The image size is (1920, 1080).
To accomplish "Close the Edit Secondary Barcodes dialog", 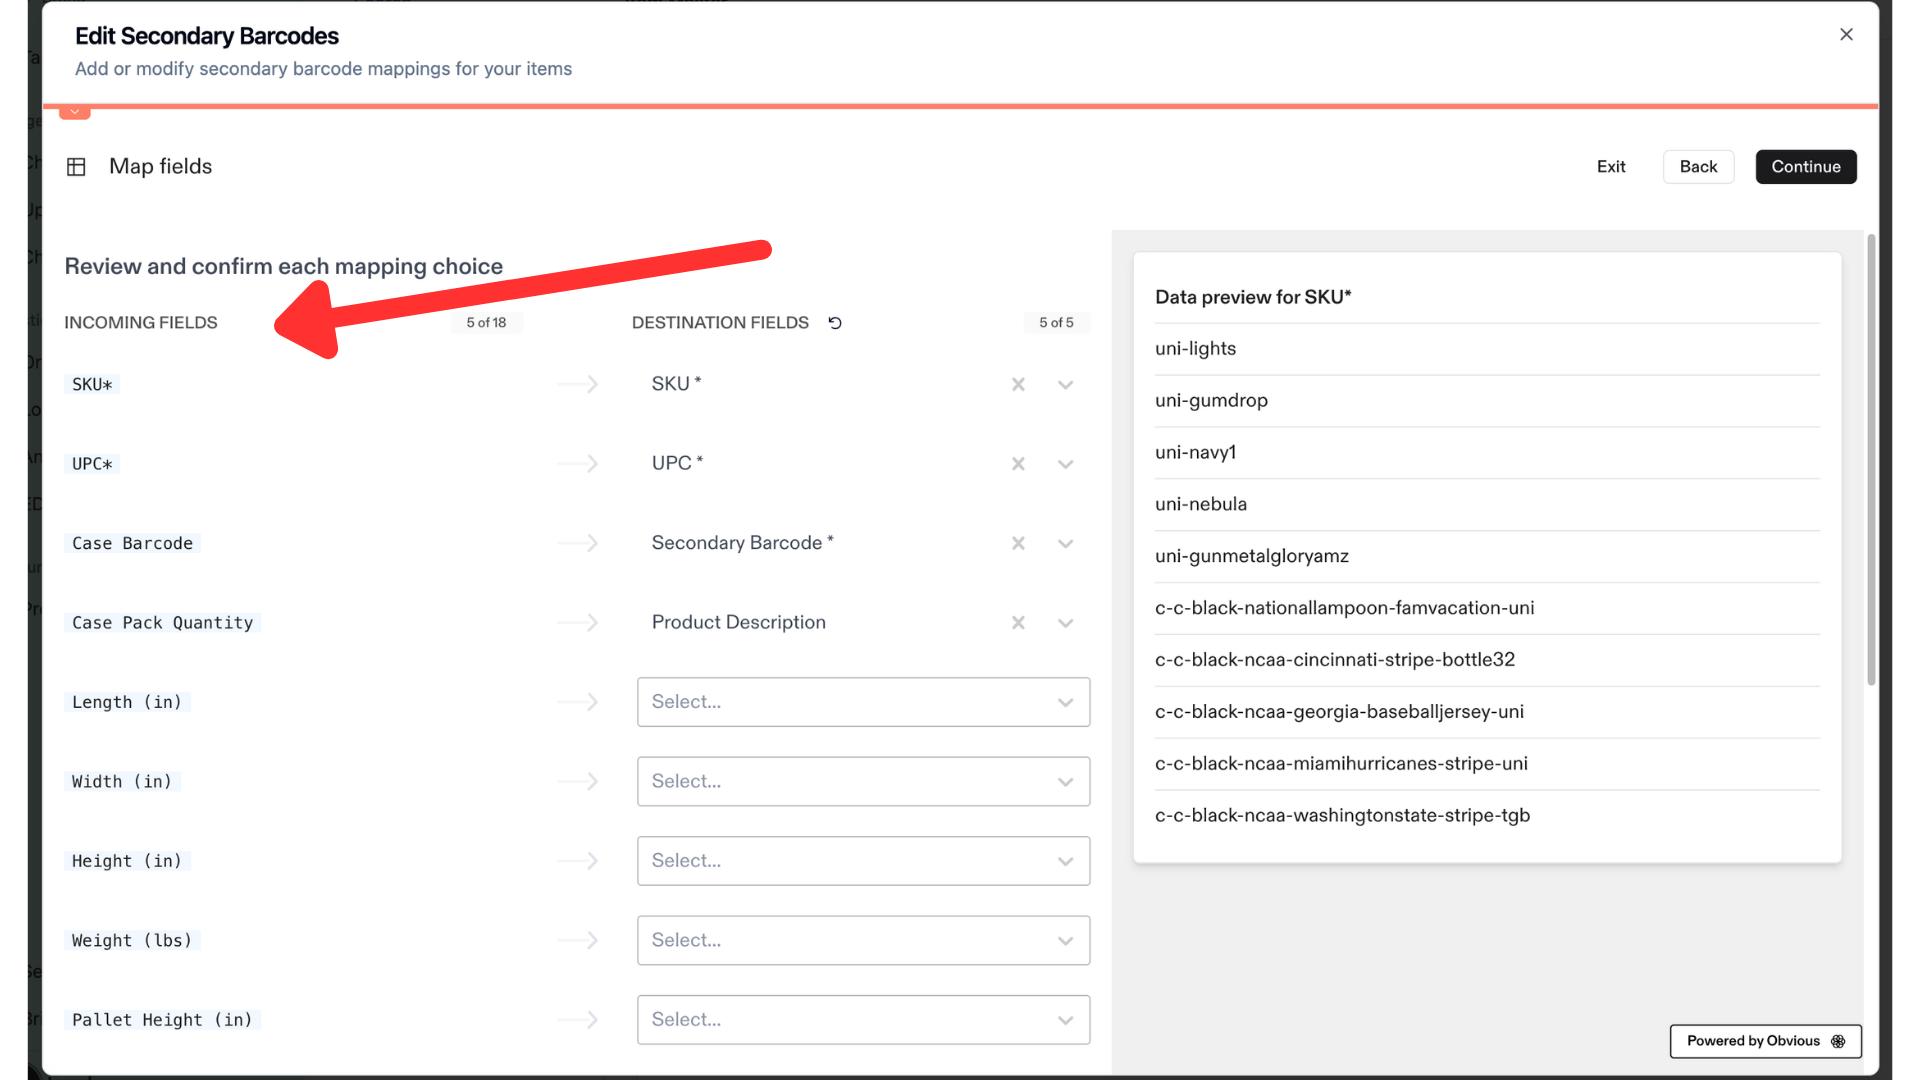I will pos(1846,34).
